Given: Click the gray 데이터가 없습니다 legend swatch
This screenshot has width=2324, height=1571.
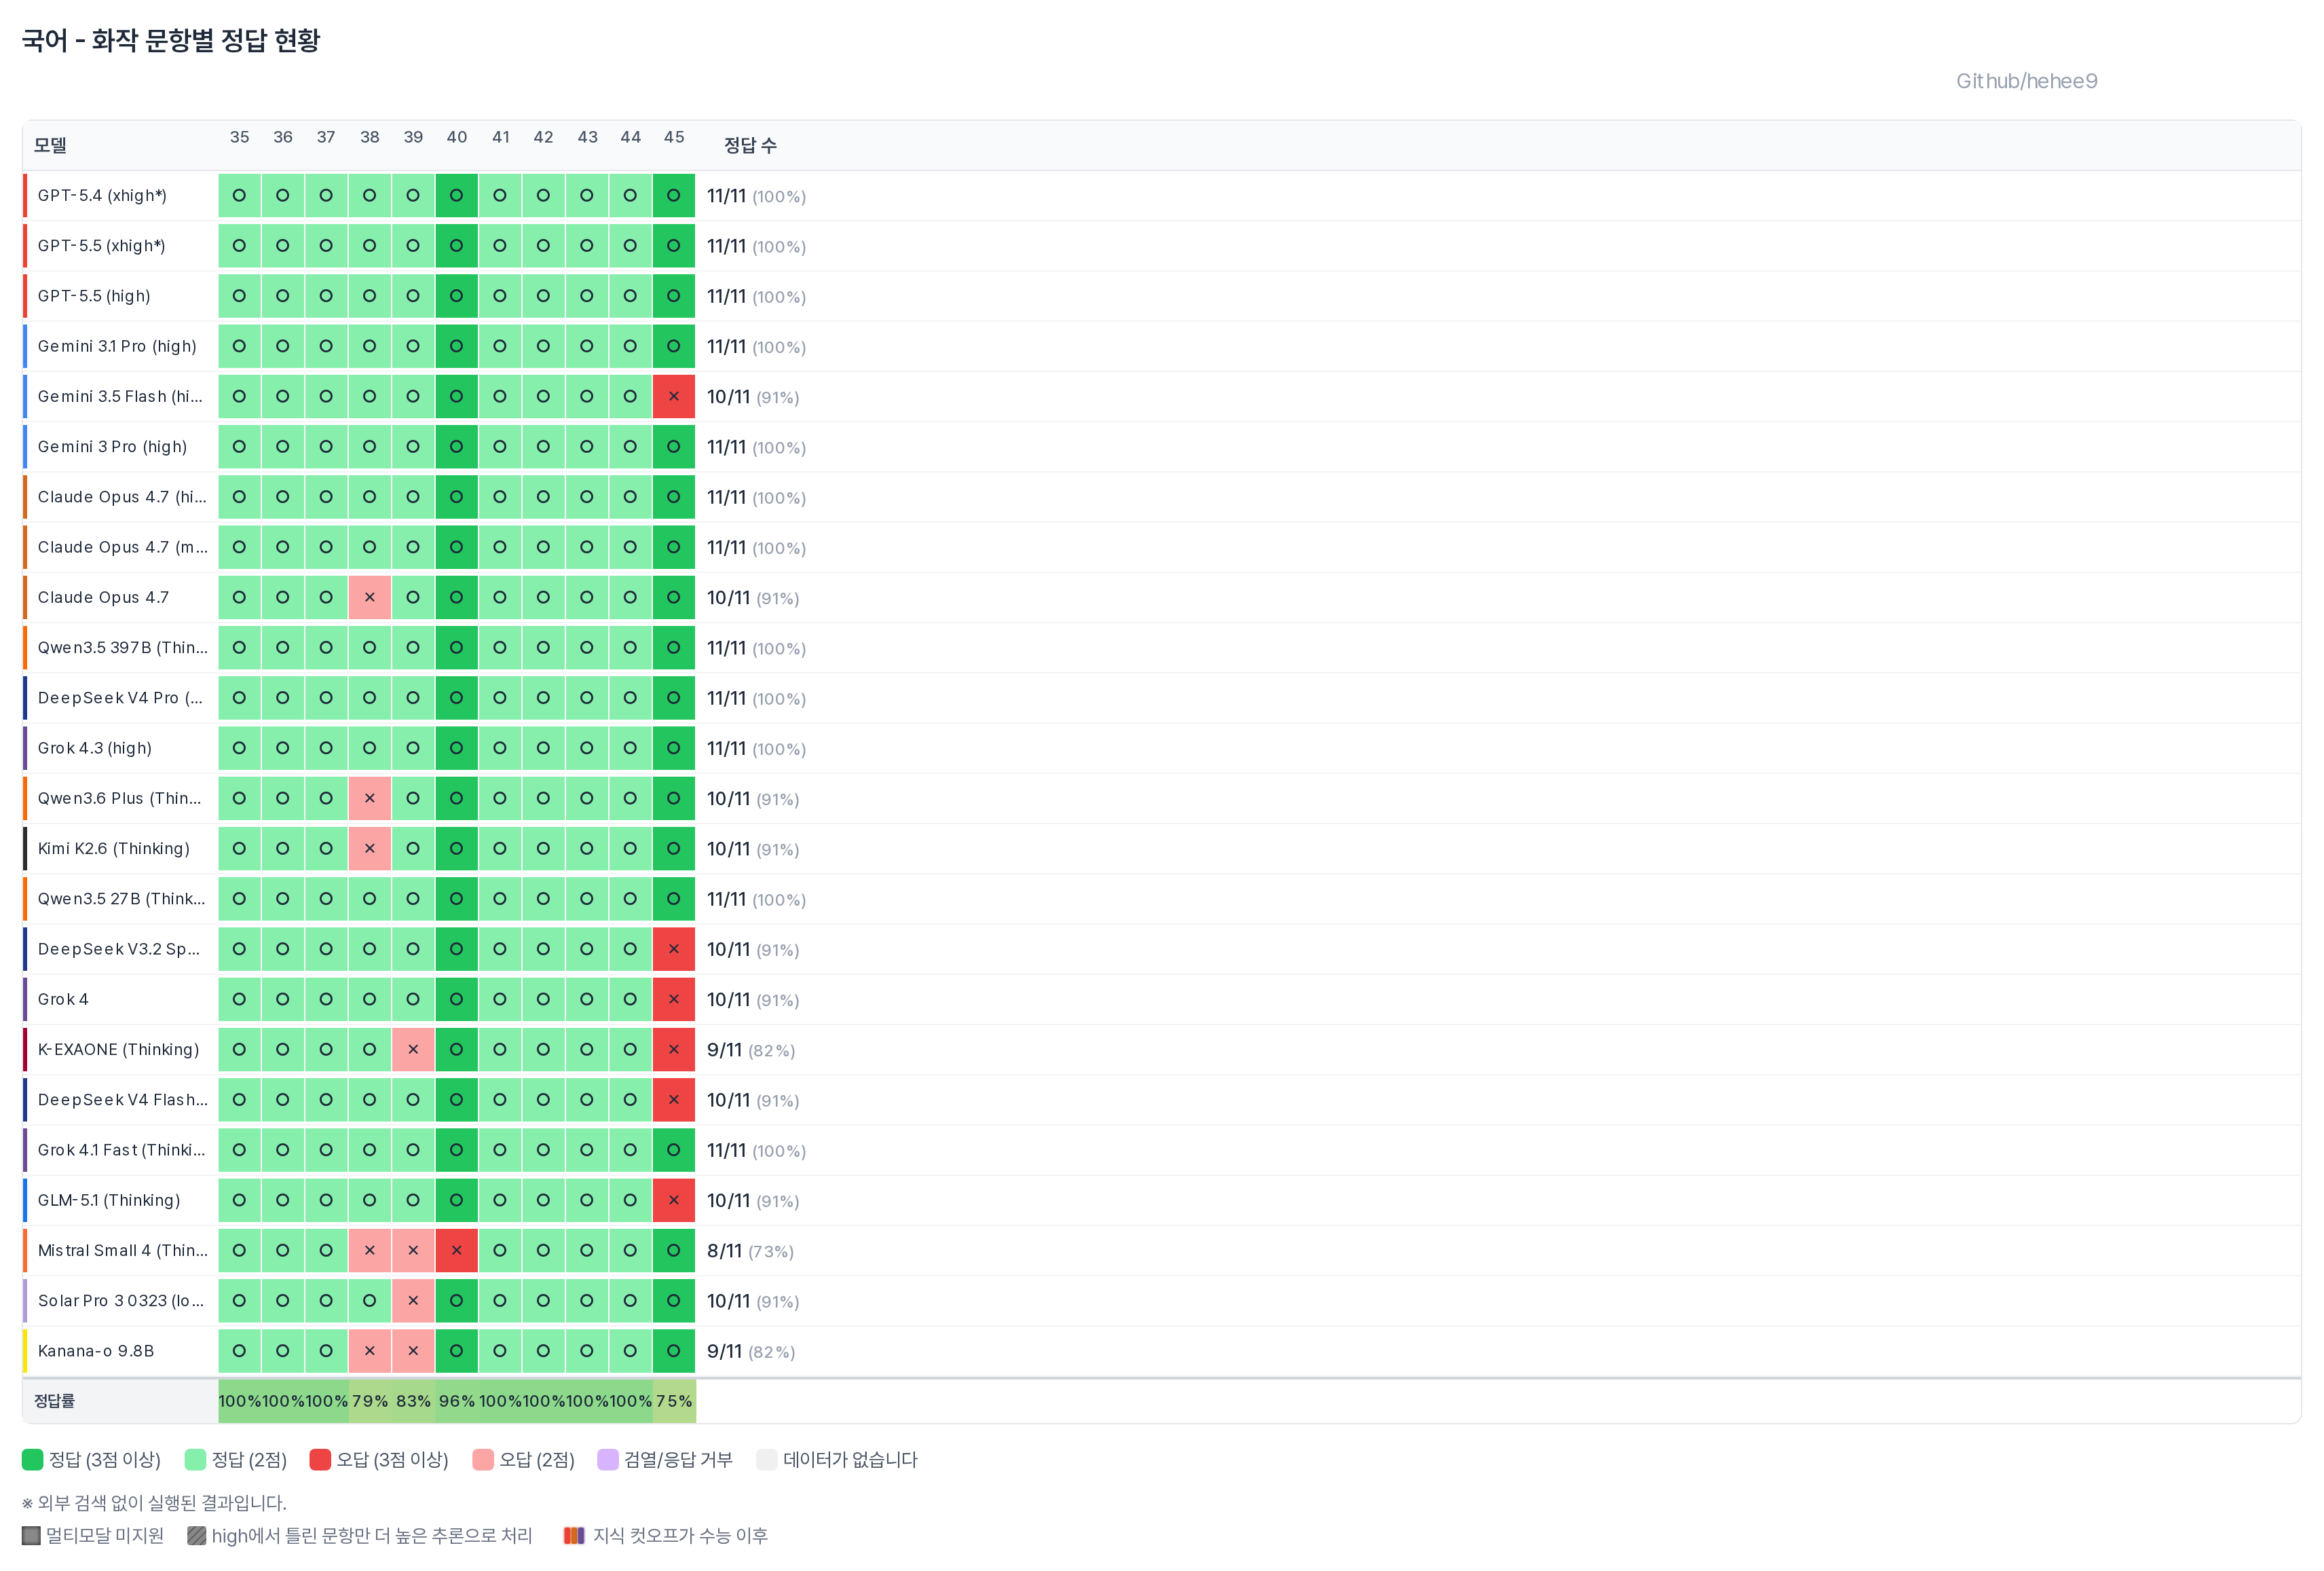Looking at the screenshot, I should point(767,1460).
